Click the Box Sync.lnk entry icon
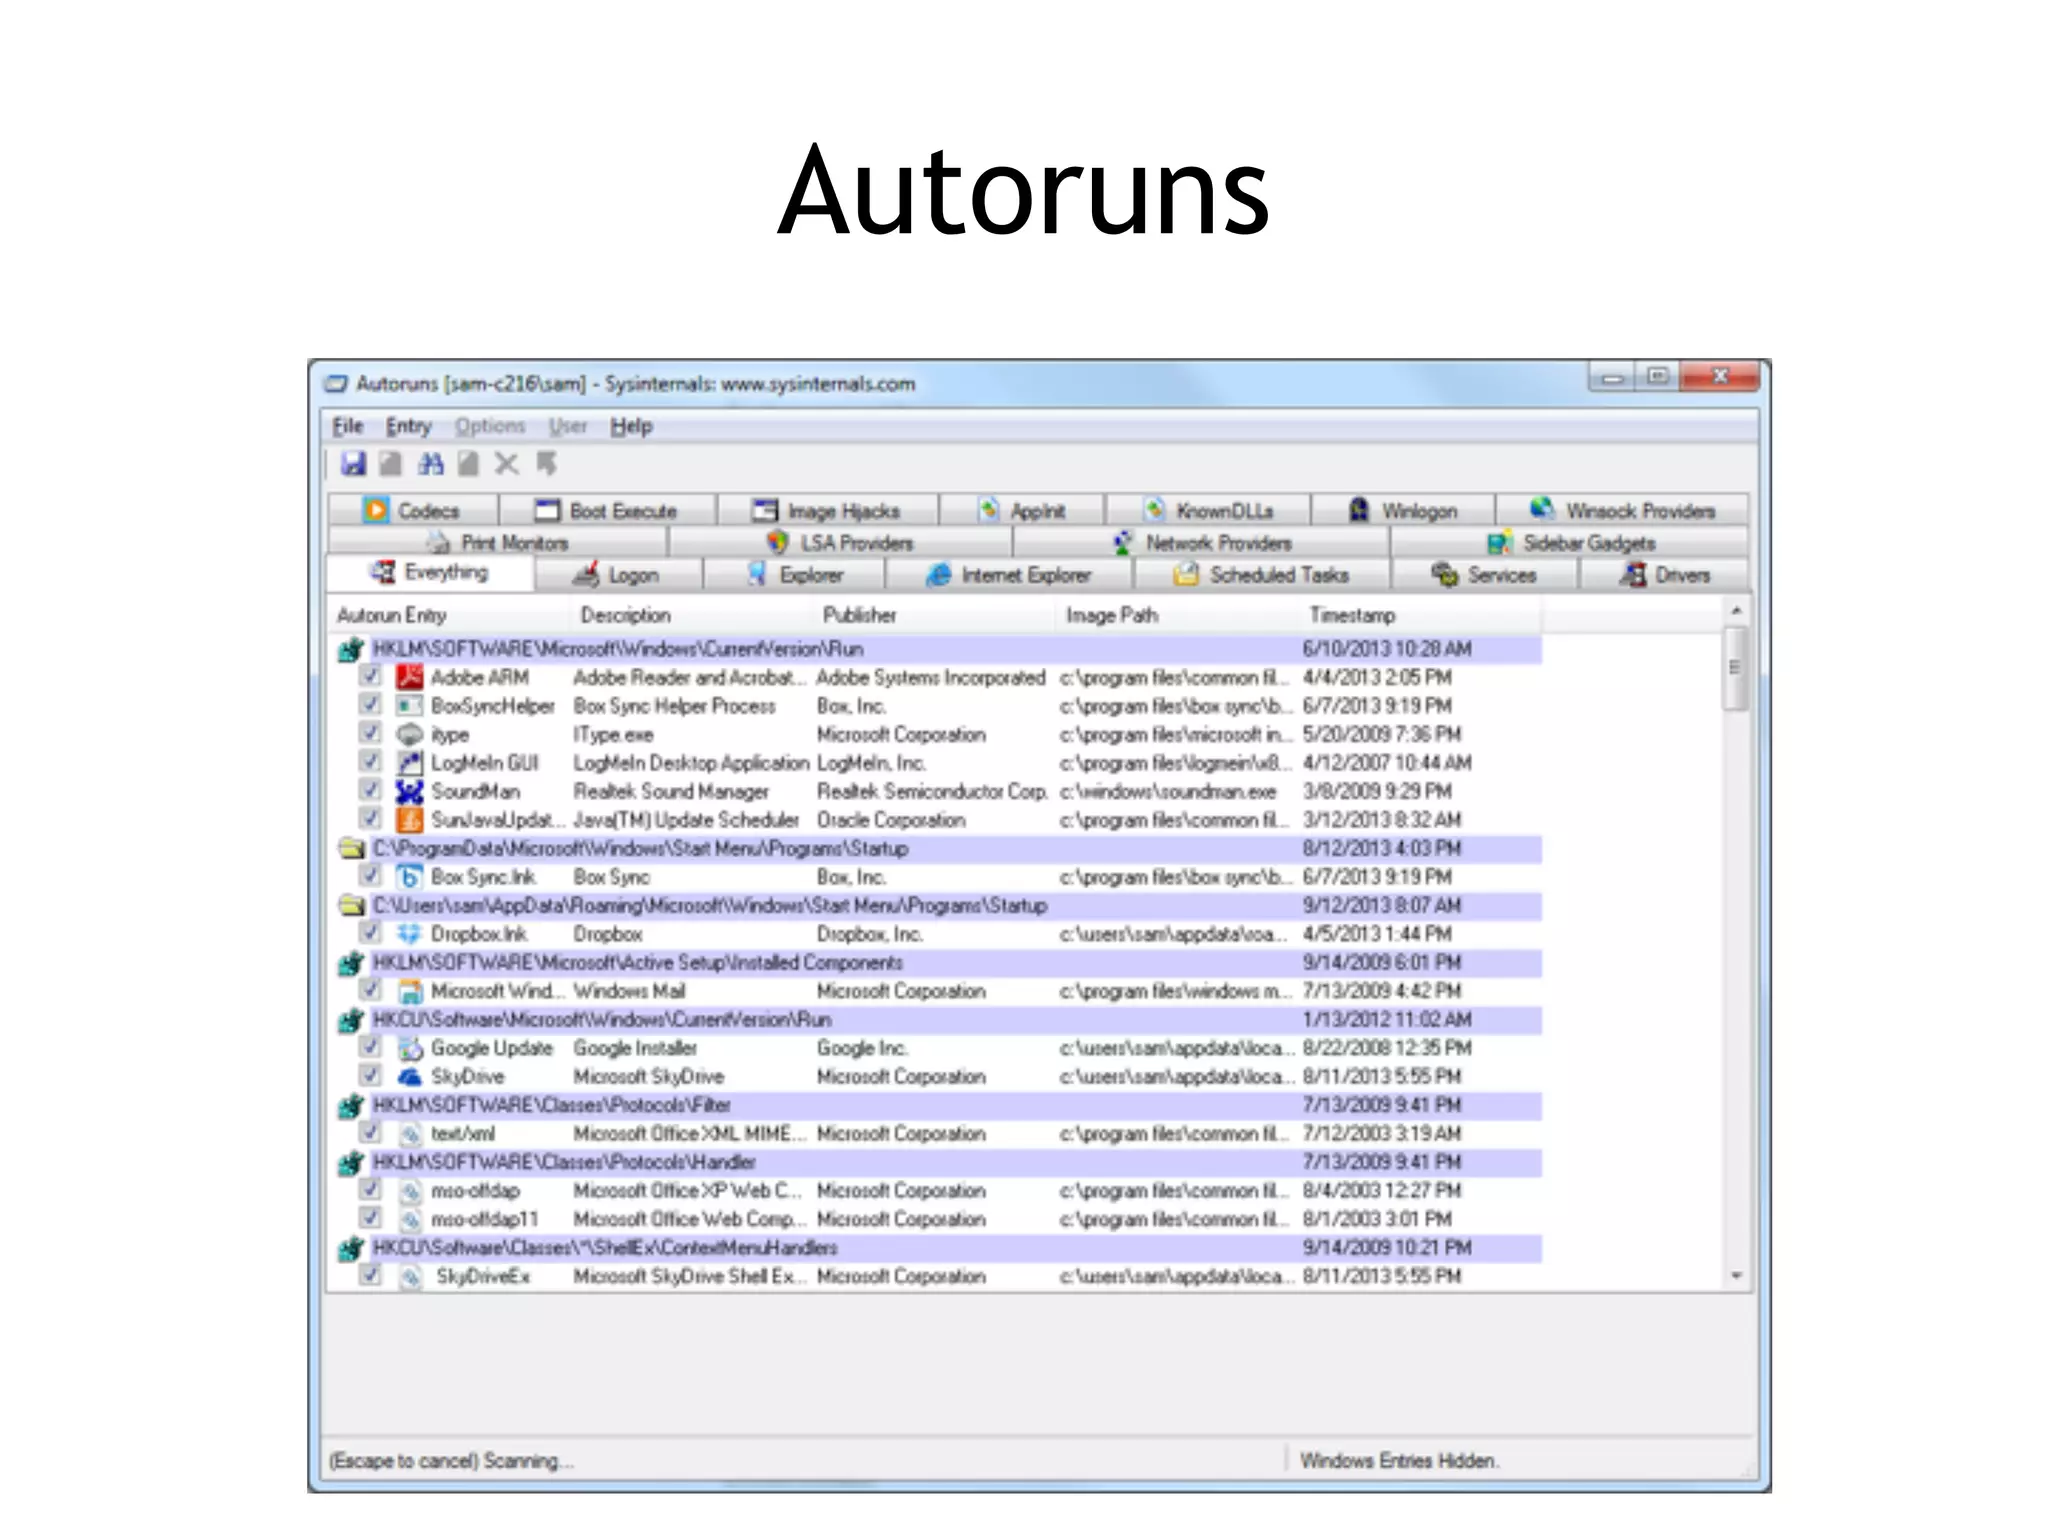The width and height of the screenshot is (2048, 1536). [x=410, y=877]
